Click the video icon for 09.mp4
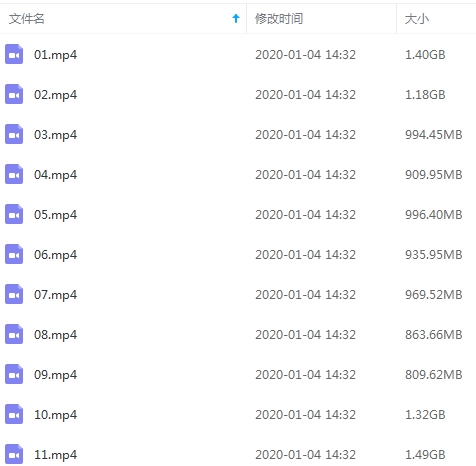 (14, 374)
